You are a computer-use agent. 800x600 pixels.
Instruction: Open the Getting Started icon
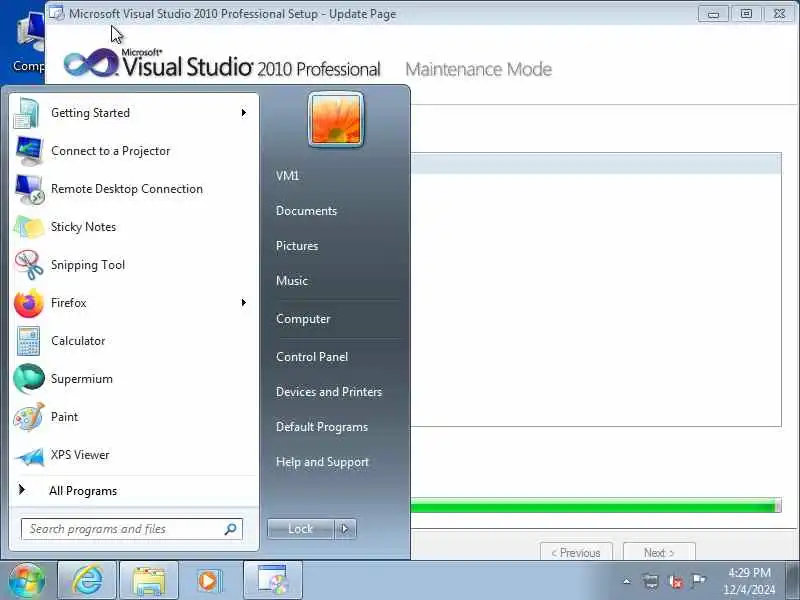coord(27,113)
